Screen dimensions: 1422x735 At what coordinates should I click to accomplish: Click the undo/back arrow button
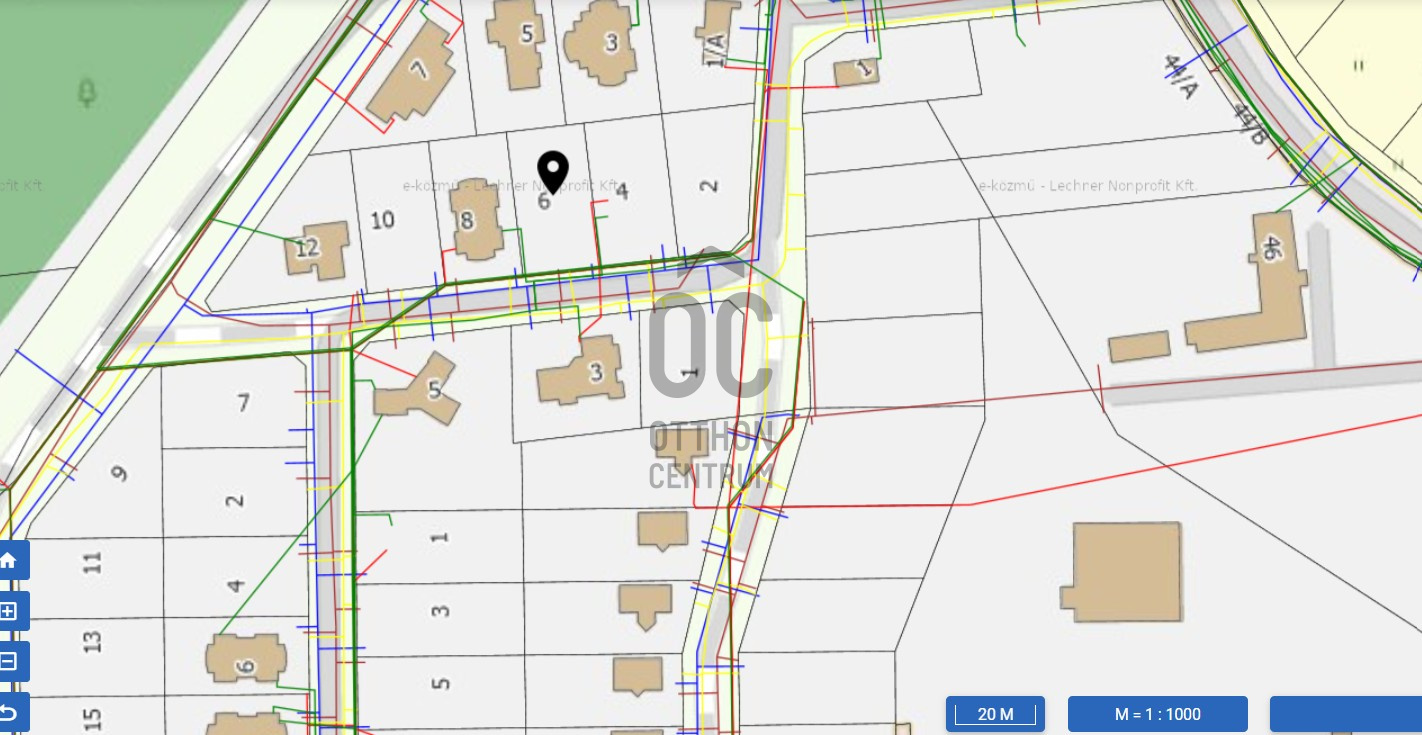coord(12,712)
